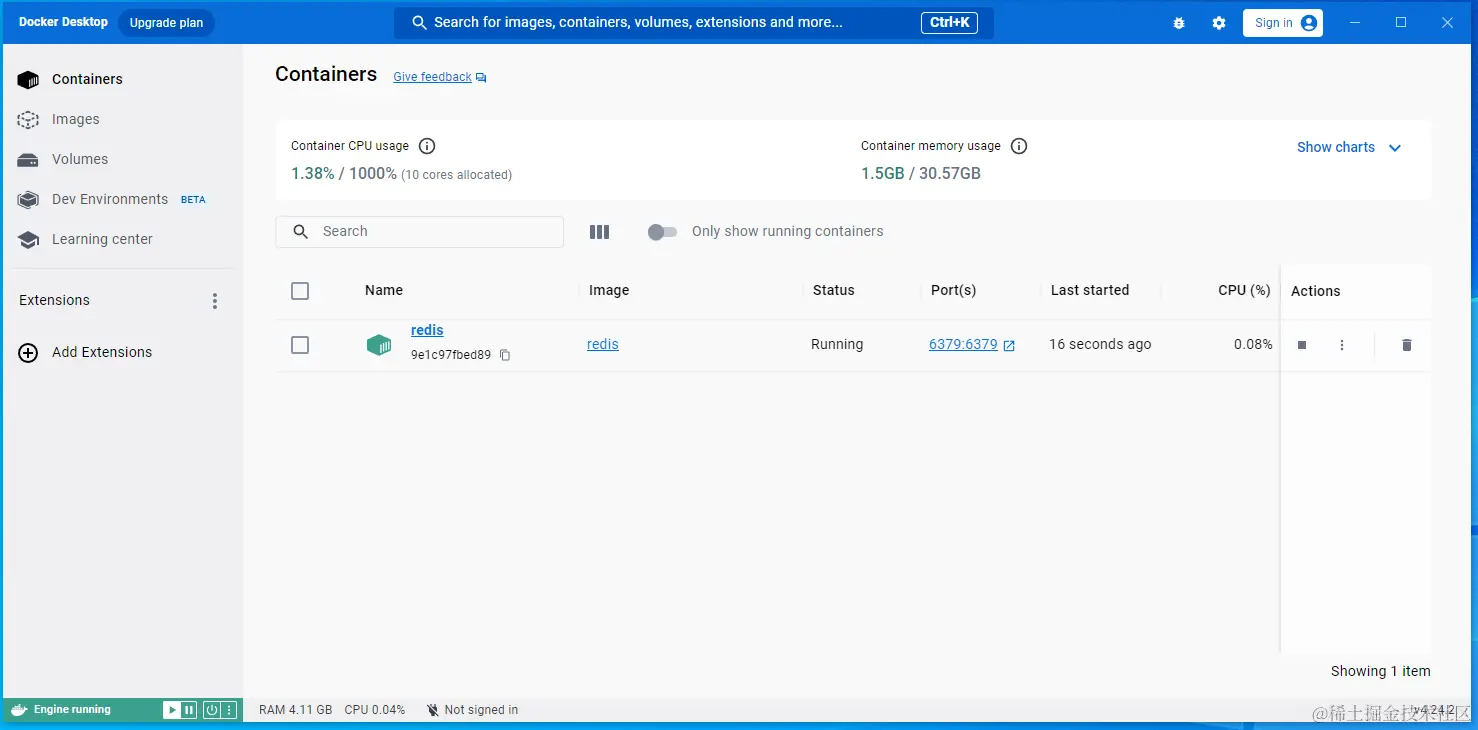
Task: Open the column visibility icon
Action: coord(599,232)
